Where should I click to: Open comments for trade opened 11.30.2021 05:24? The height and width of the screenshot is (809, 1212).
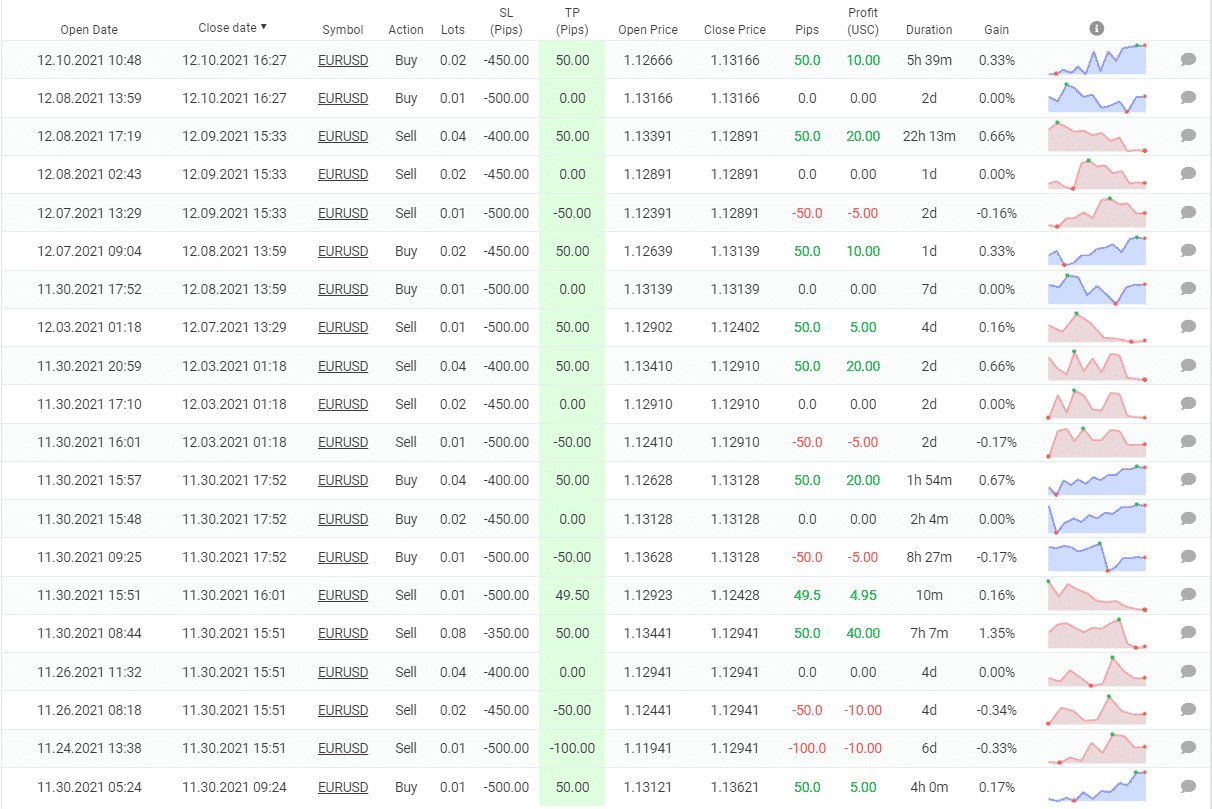(1188, 787)
